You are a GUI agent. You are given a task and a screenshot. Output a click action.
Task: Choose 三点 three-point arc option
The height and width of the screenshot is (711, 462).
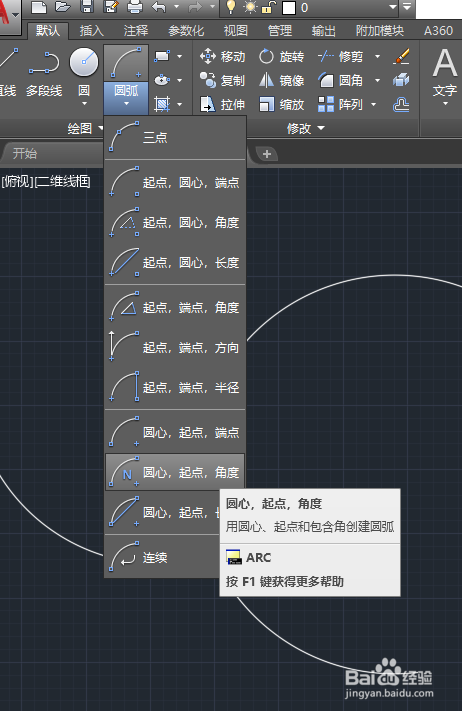click(x=175, y=137)
